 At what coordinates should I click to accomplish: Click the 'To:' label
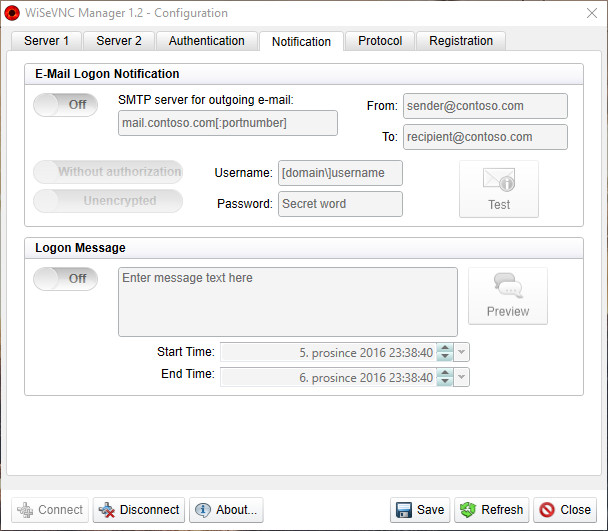[x=390, y=137]
